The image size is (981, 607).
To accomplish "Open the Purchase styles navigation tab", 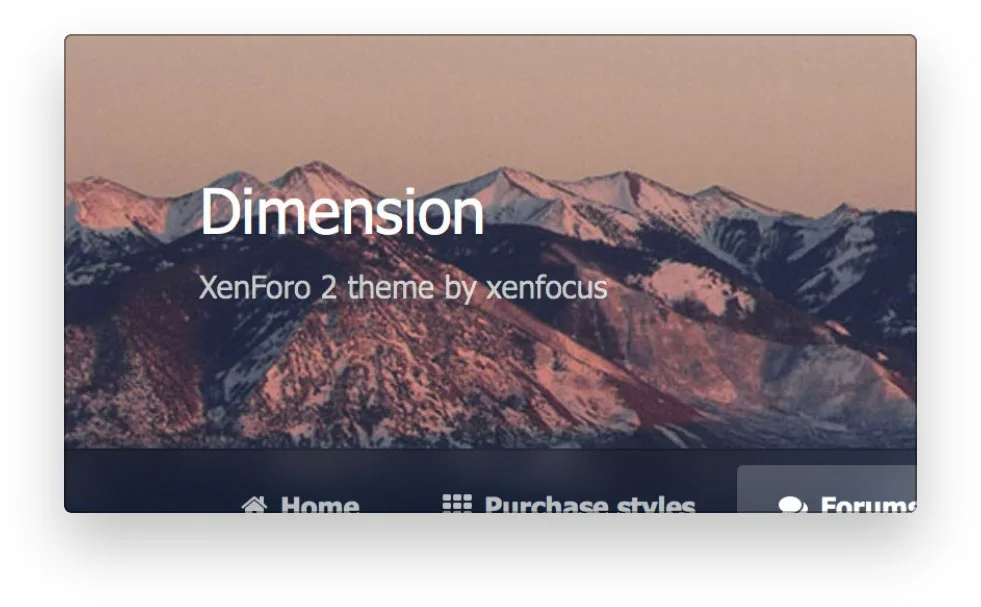I will (x=569, y=504).
